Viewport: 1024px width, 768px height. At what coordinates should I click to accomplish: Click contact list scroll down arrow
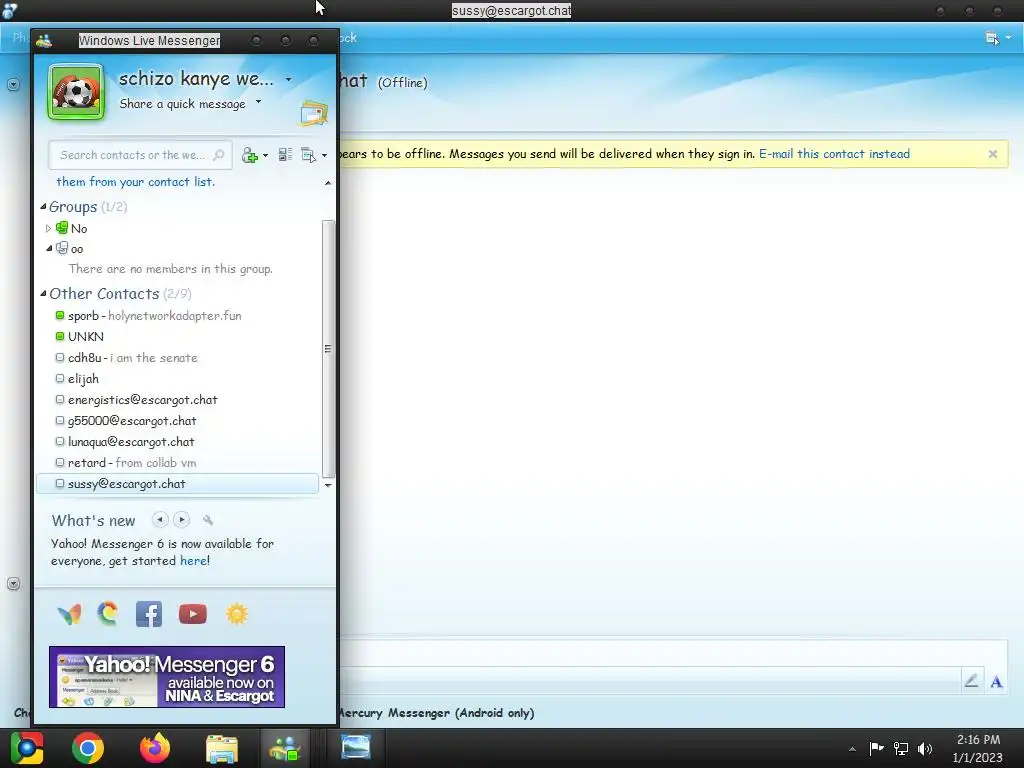328,485
